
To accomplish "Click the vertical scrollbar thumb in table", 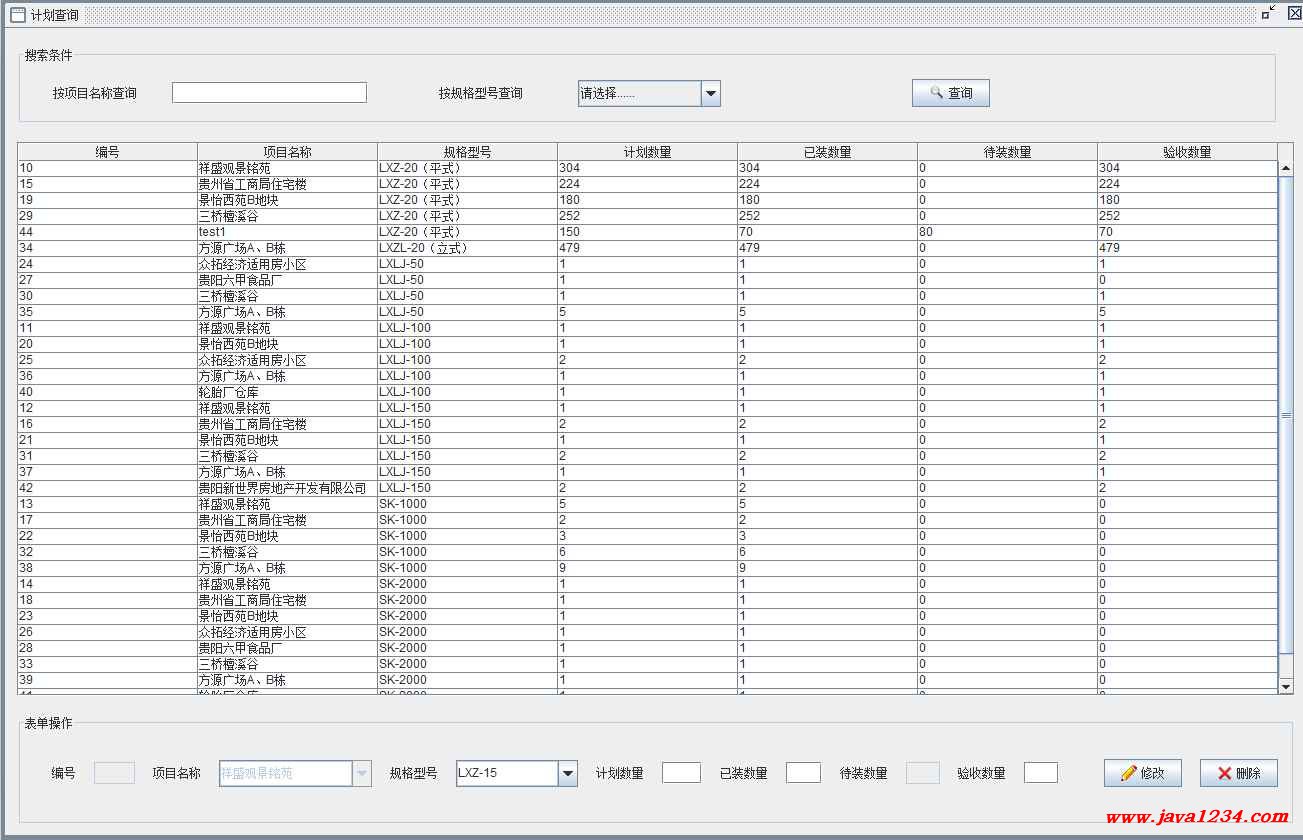I will 1286,415.
